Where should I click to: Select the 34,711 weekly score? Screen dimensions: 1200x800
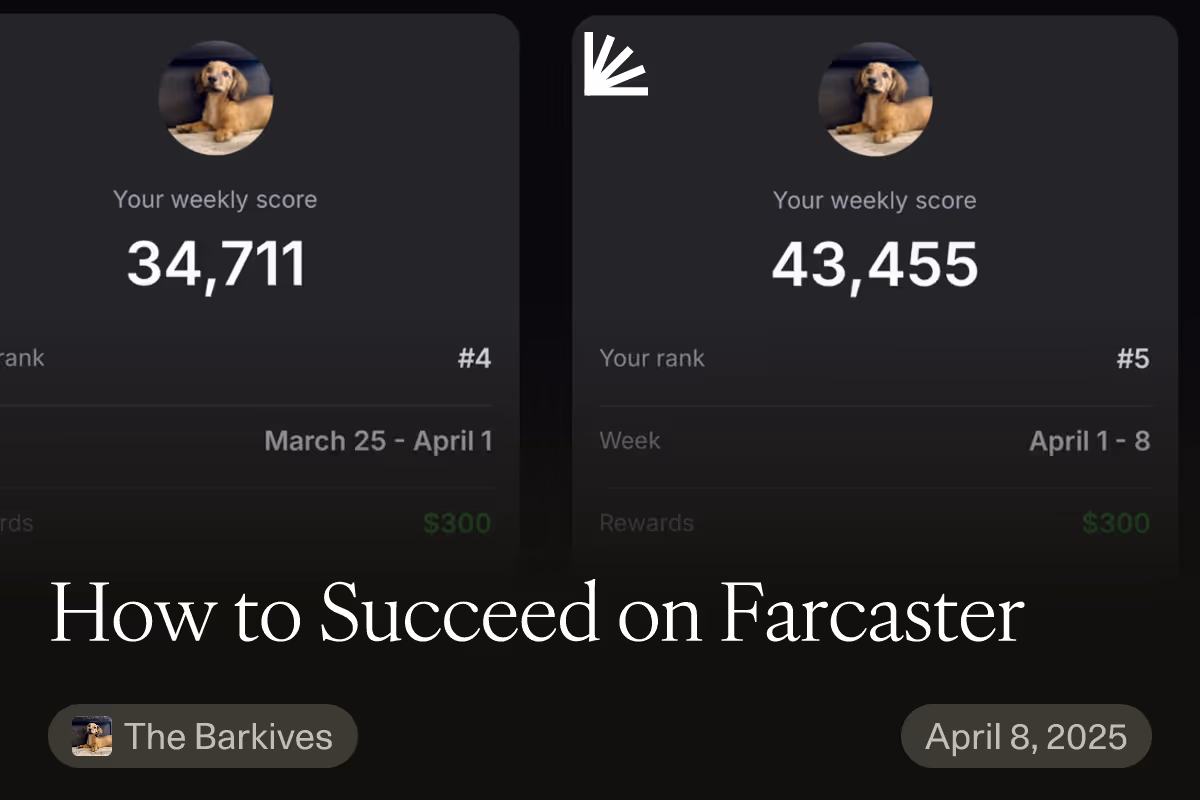click(x=215, y=264)
